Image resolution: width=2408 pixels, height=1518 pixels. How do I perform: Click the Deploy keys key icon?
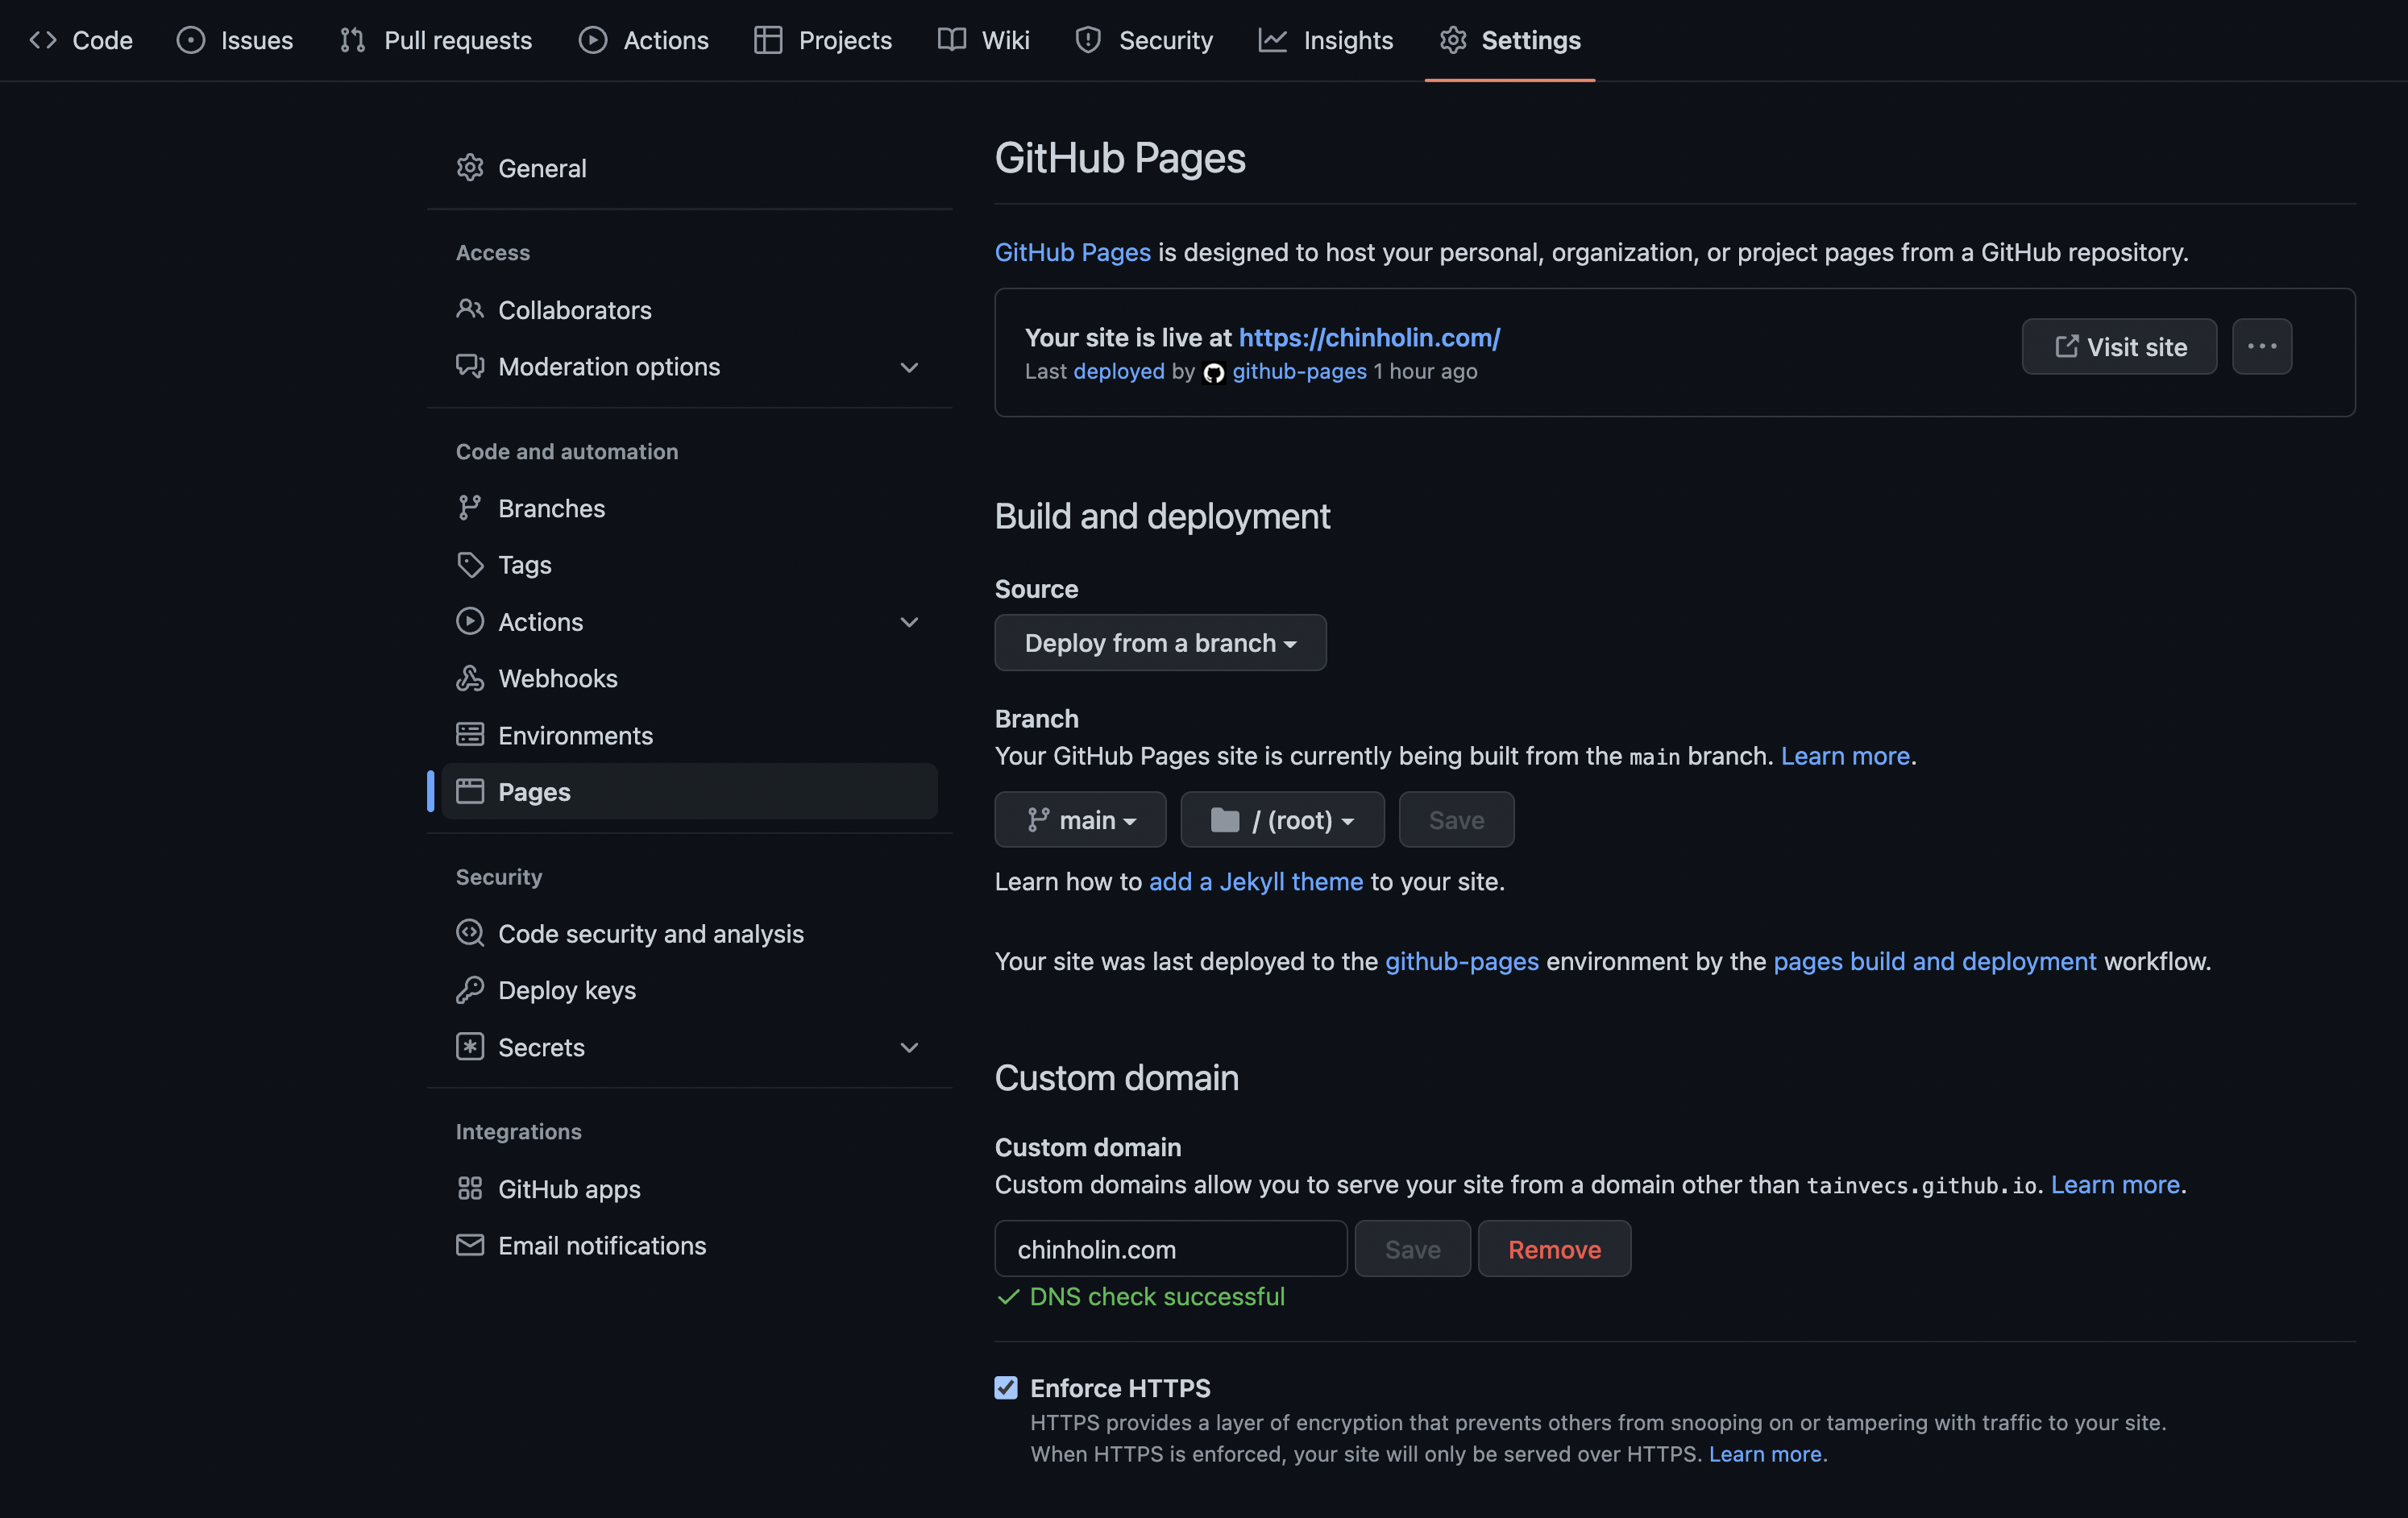pyautogui.click(x=470, y=990)
